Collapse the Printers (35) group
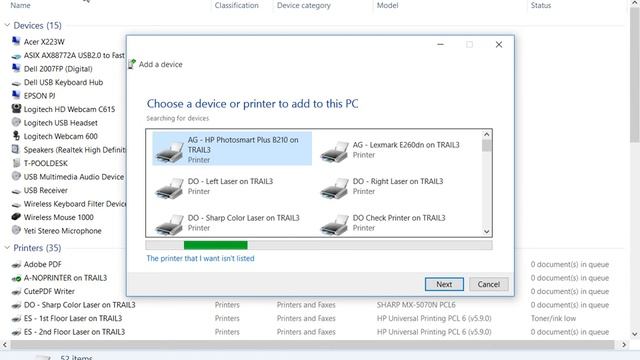The image size is (640, 360). 7,248
